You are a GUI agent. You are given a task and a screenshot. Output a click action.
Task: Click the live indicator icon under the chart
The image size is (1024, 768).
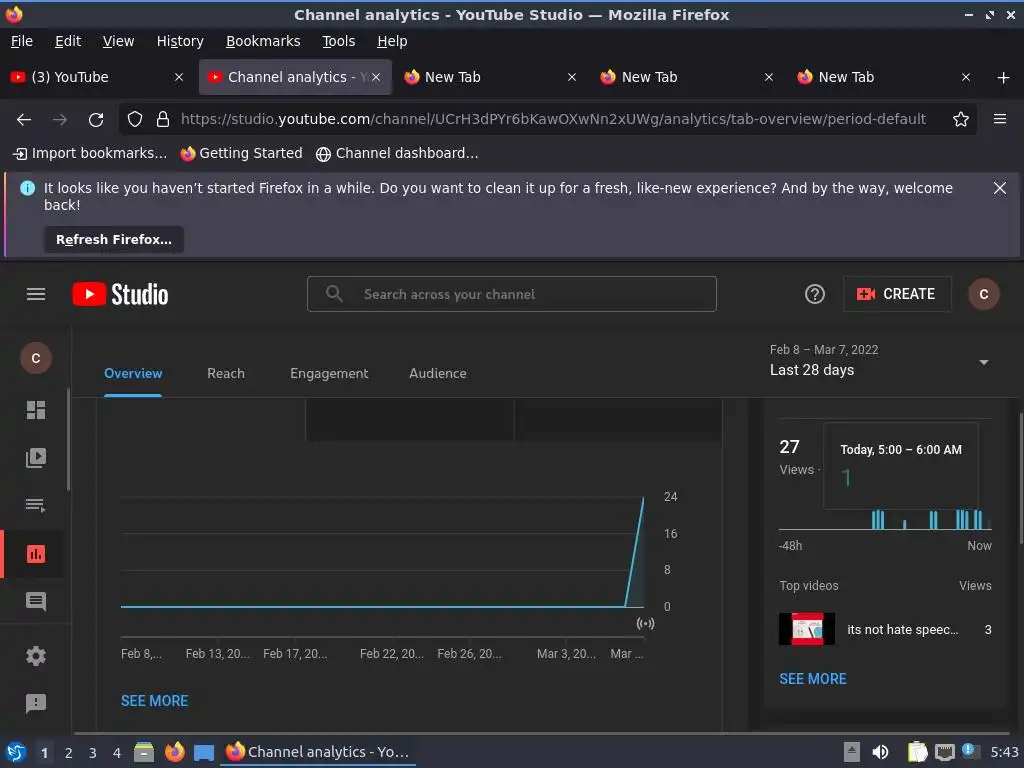(x=645, y=624)
